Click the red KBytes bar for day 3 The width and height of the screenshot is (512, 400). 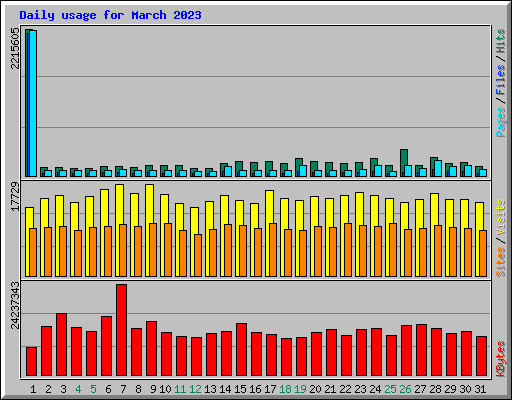coord(61,345)
